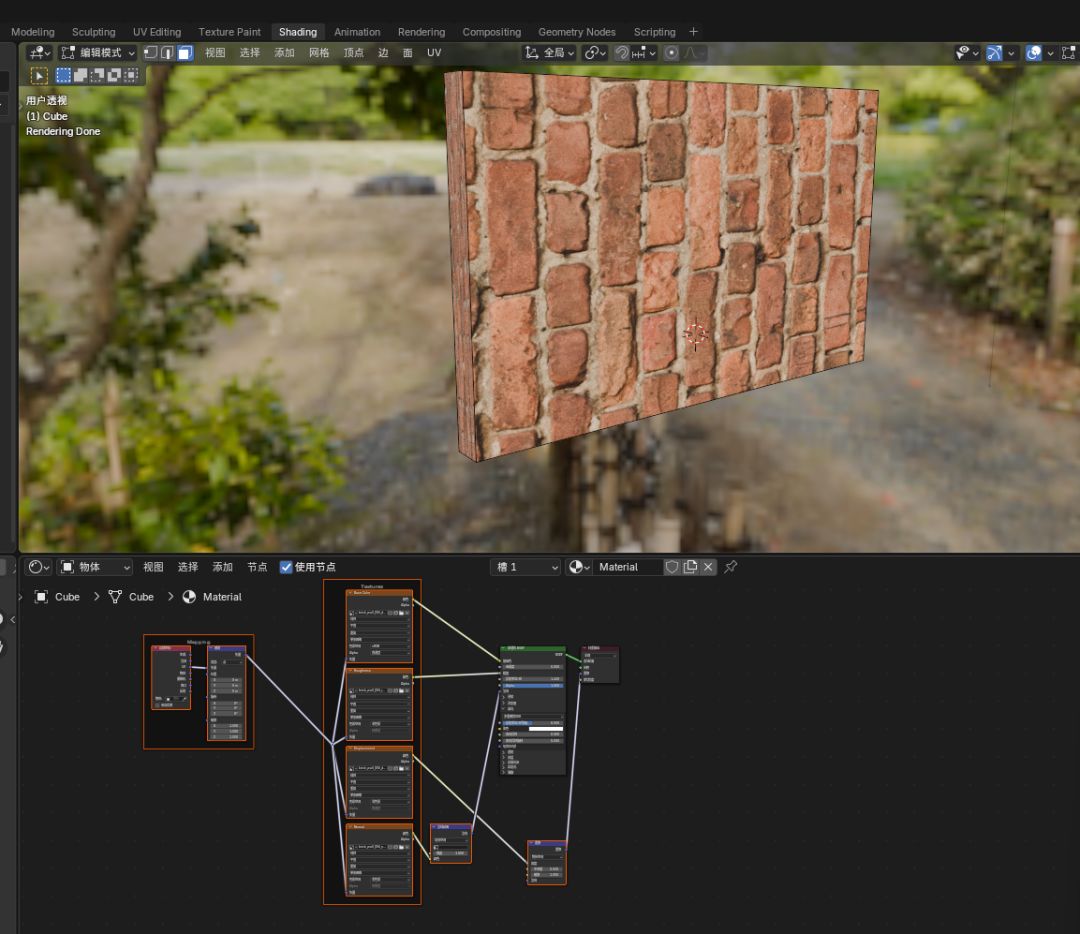This screenshot has width=1080, height=934.
Task: Click the Material breadcrumb in node editor
Action: [x=221, y=597]
